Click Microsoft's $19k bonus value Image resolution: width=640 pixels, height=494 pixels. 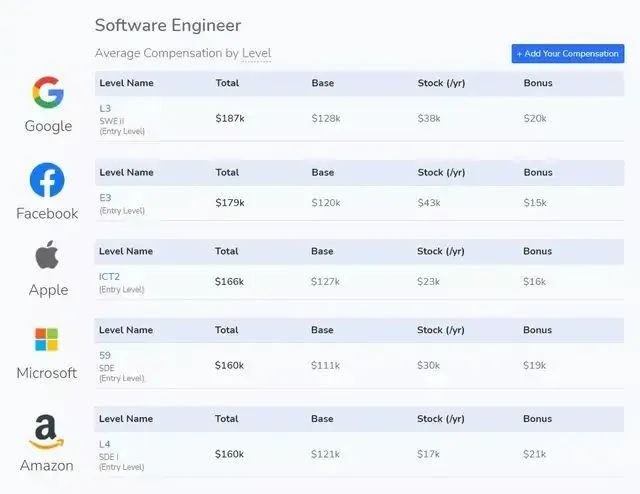pos(535,365)
